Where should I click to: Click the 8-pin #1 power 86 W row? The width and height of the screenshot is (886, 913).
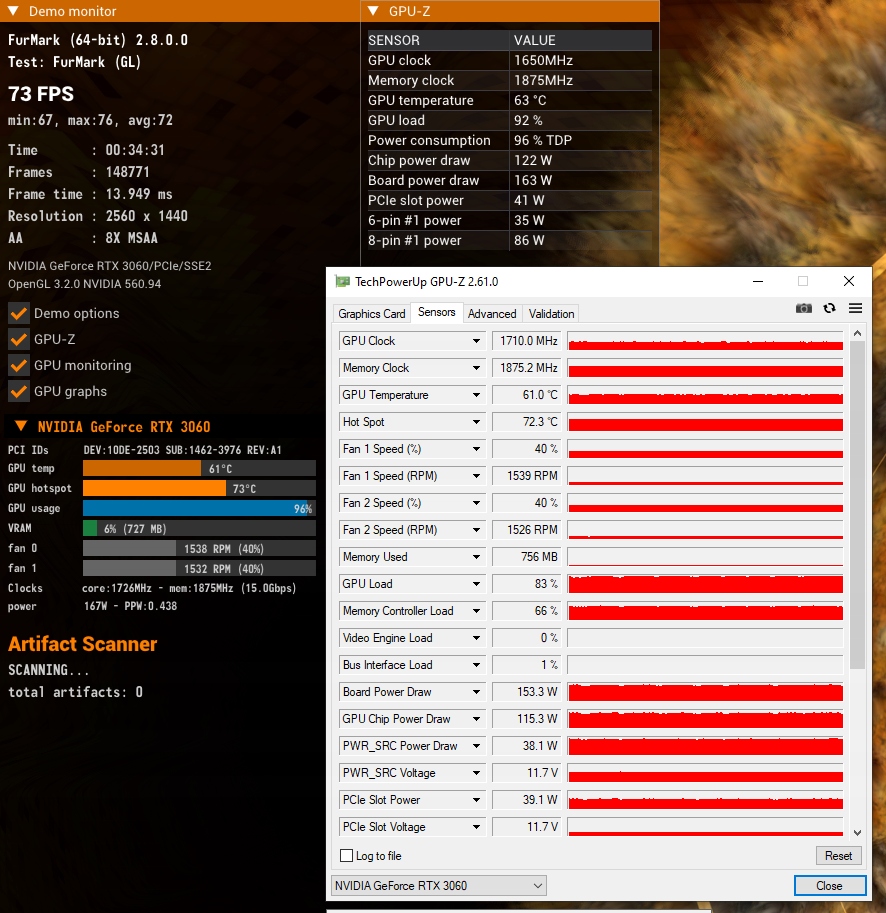(x=509, y=240)
